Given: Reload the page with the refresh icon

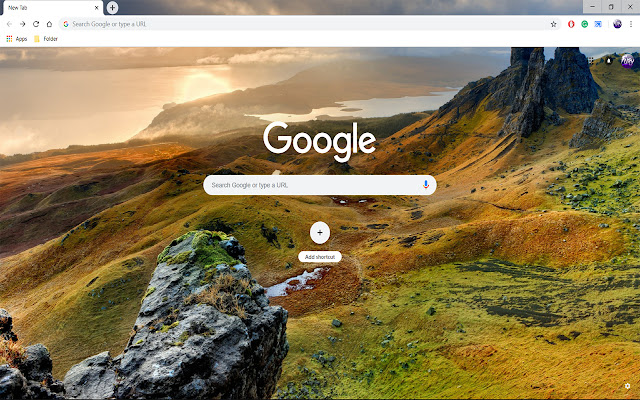Looking at the screenshot, I should [x=36, y=24].
